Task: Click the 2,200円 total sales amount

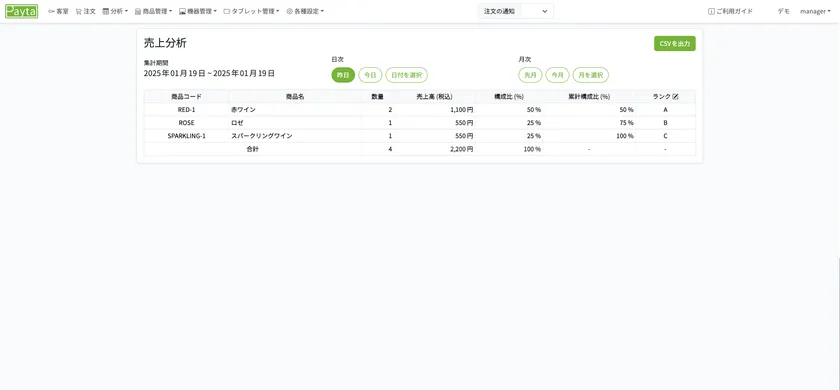Action: coord(461,149)
